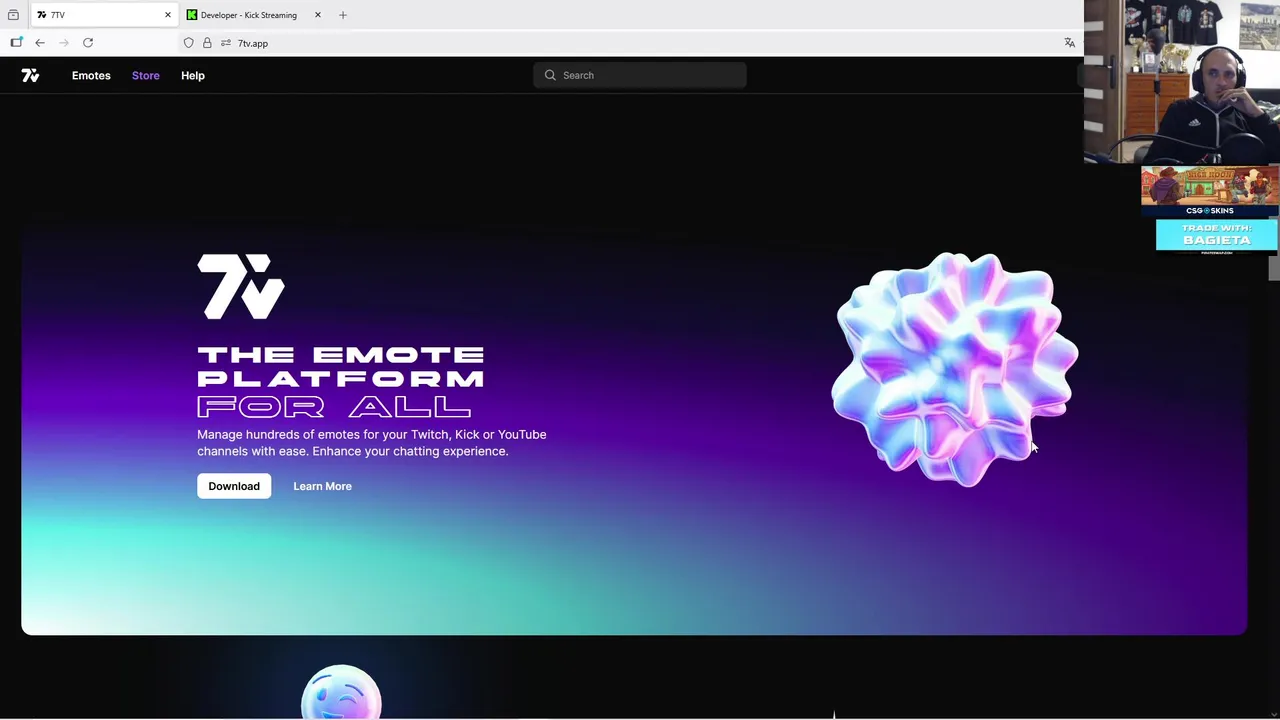1280x720 pixels.
Task: Click the 7TV tab favicon
Action: click(x=41, y=15)
